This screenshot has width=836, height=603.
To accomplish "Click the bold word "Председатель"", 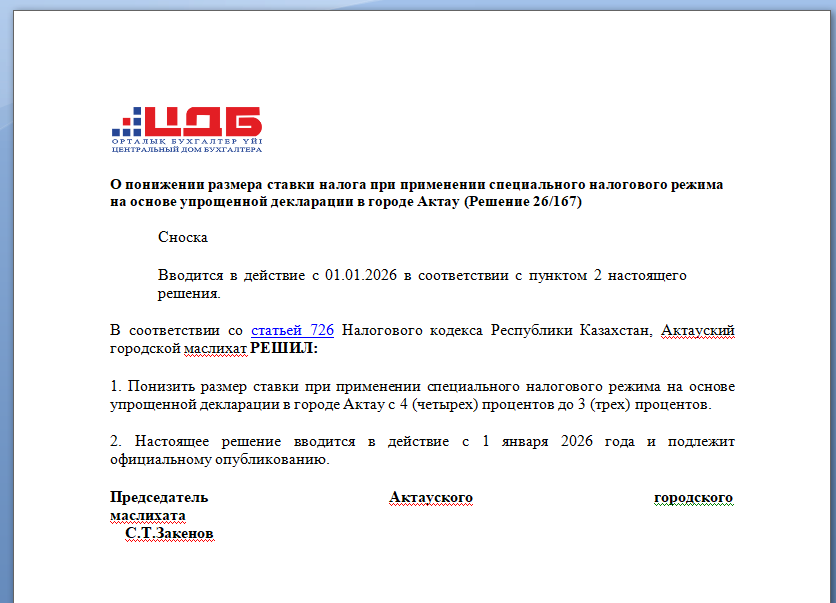I will tap(159, 497).
